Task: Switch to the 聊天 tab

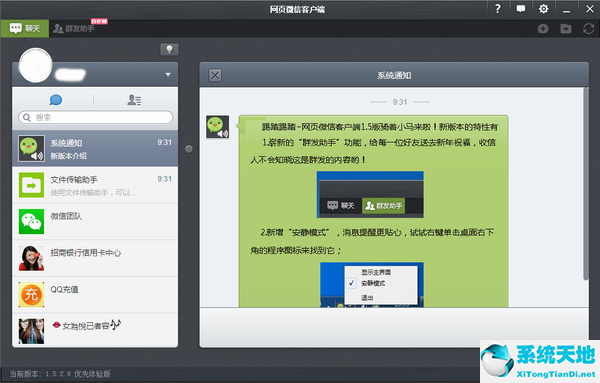Action: point(25,28)
